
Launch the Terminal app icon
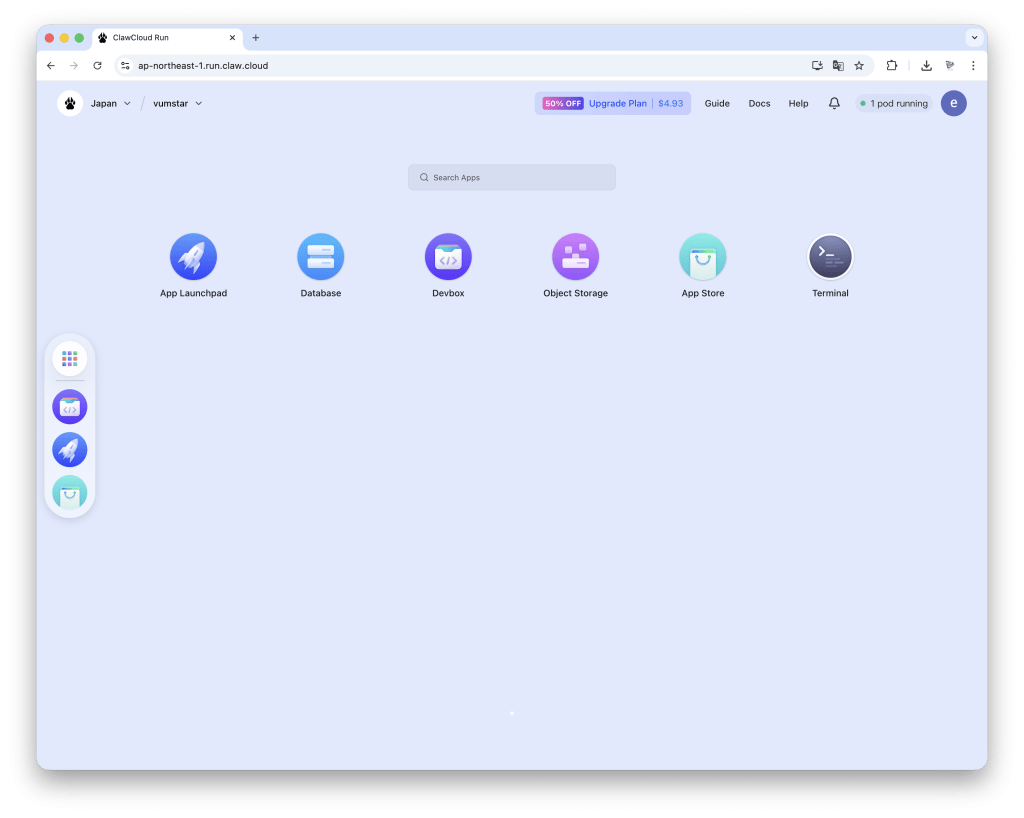point(830,257)
